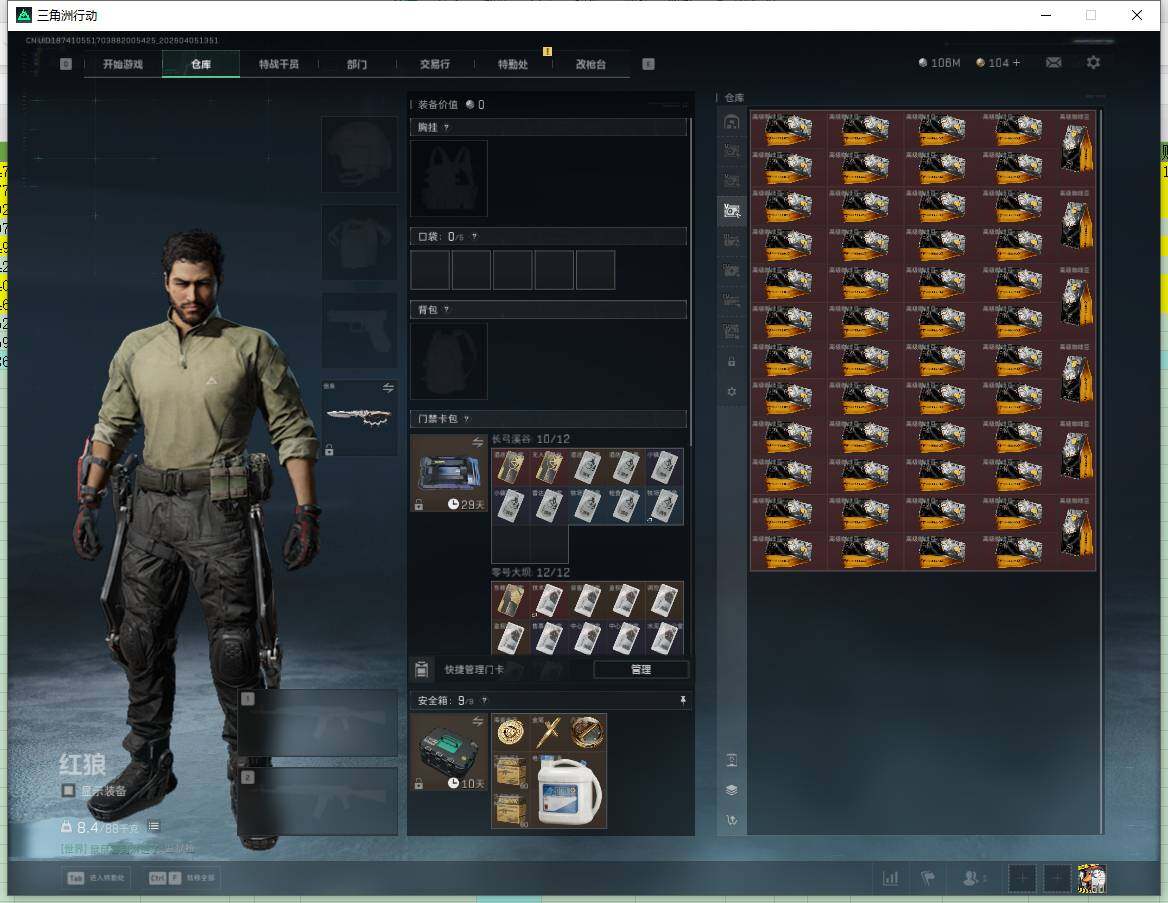
Task: Click the help icon beside 胸挂
Action: point(446,127)
